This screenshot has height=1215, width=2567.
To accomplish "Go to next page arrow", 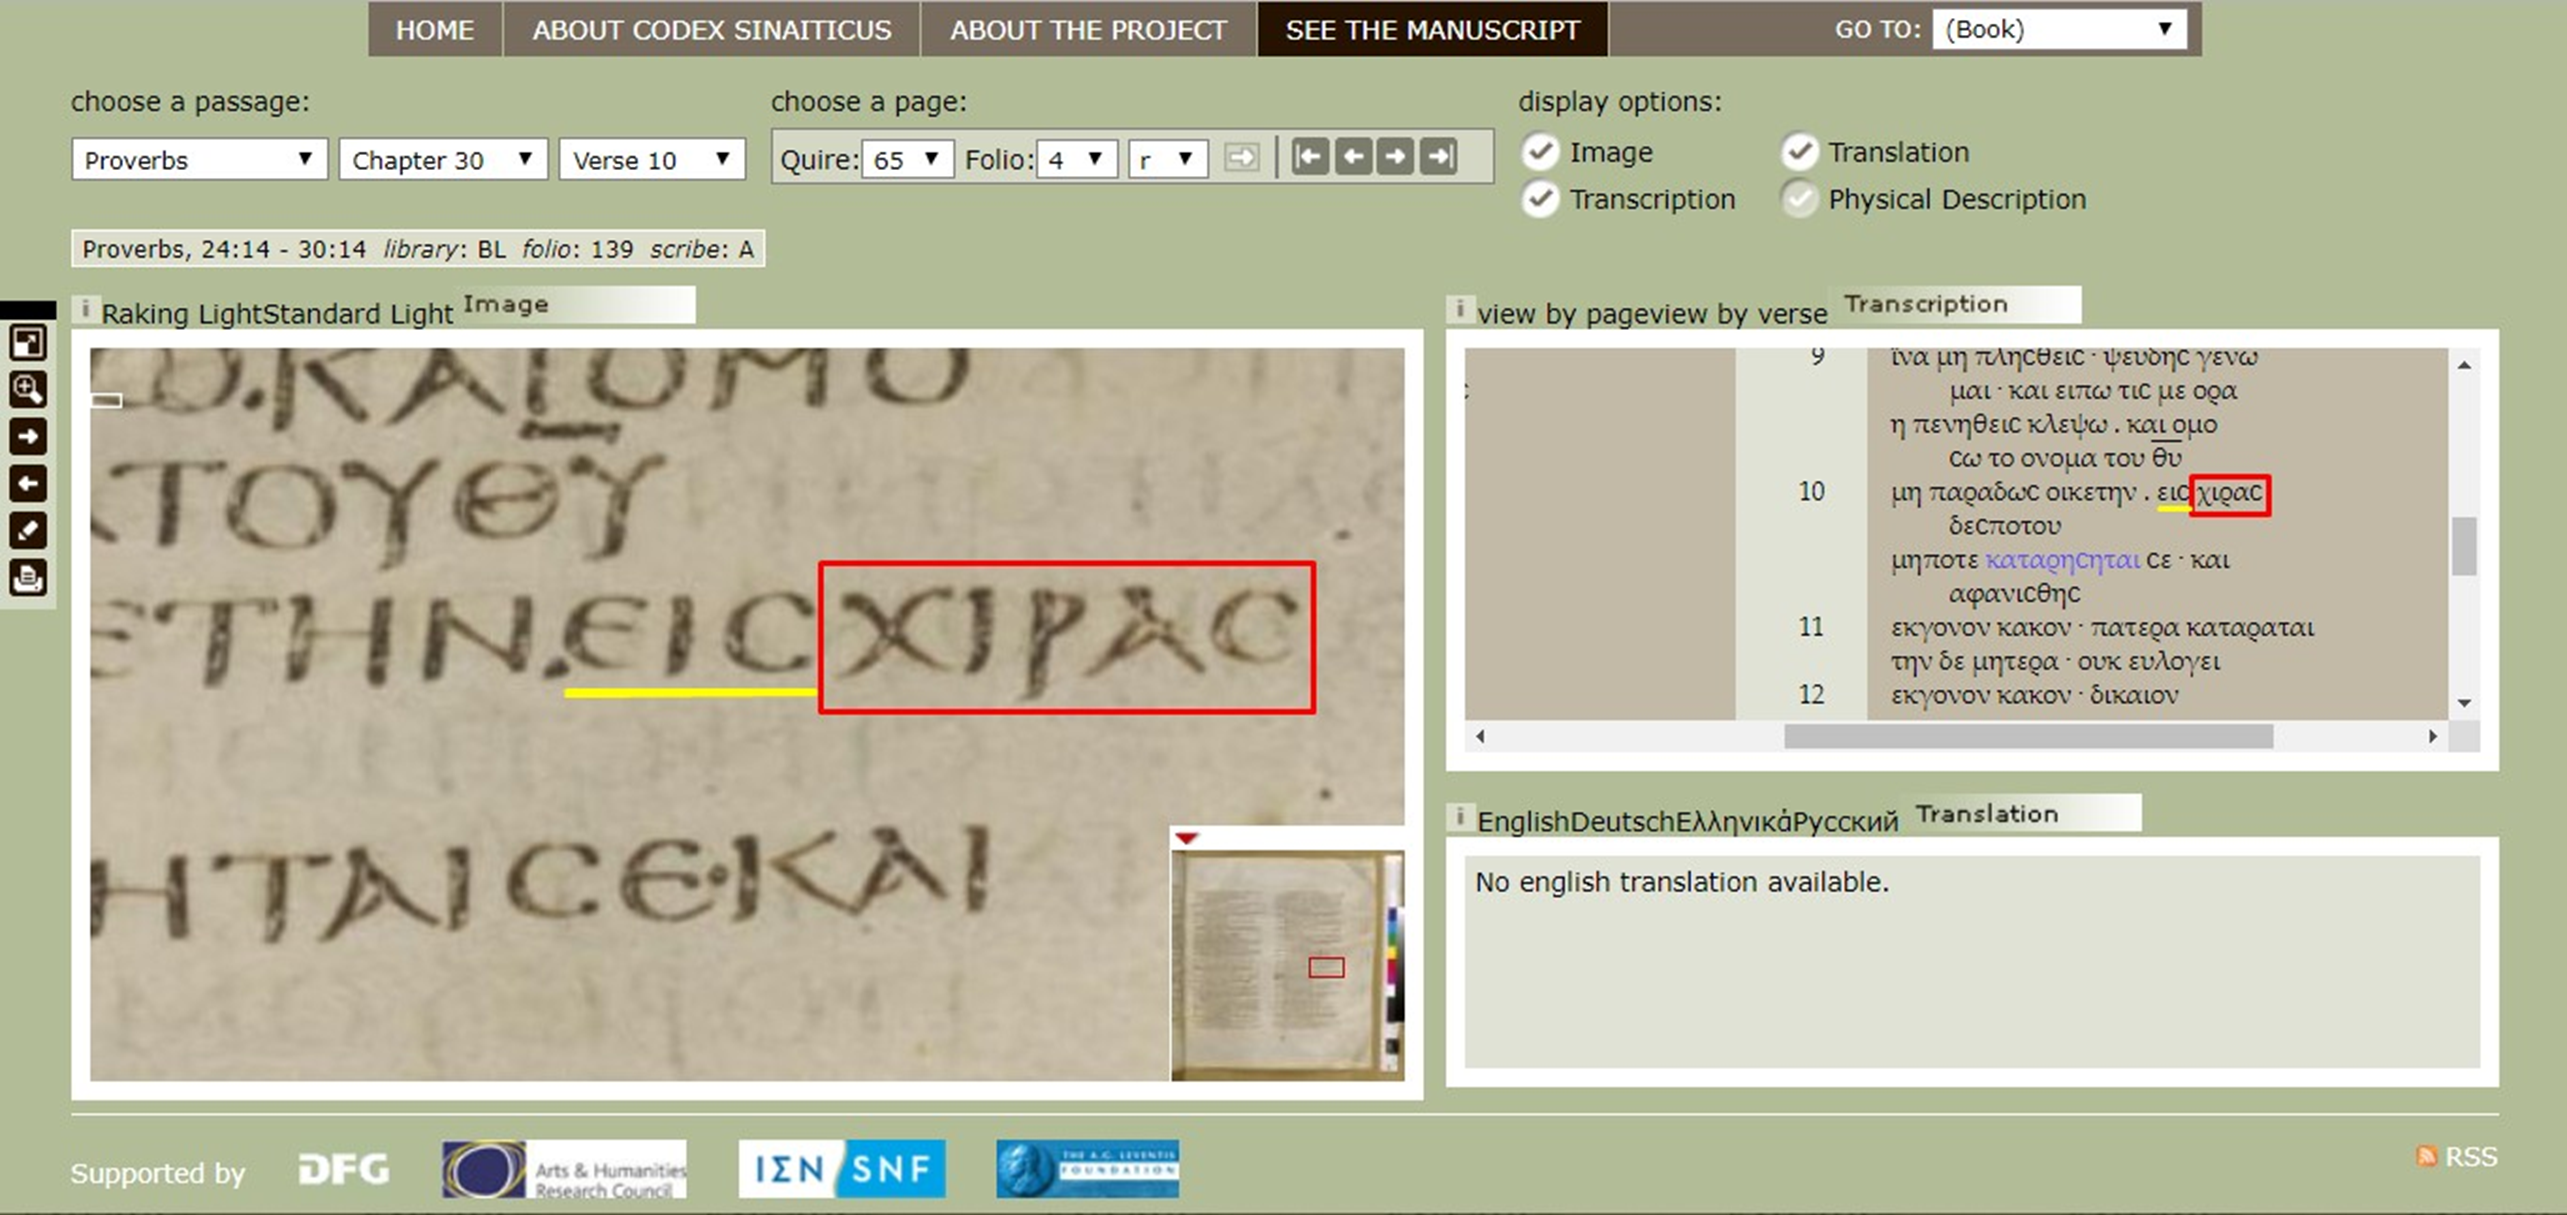I will [1396, 157].
